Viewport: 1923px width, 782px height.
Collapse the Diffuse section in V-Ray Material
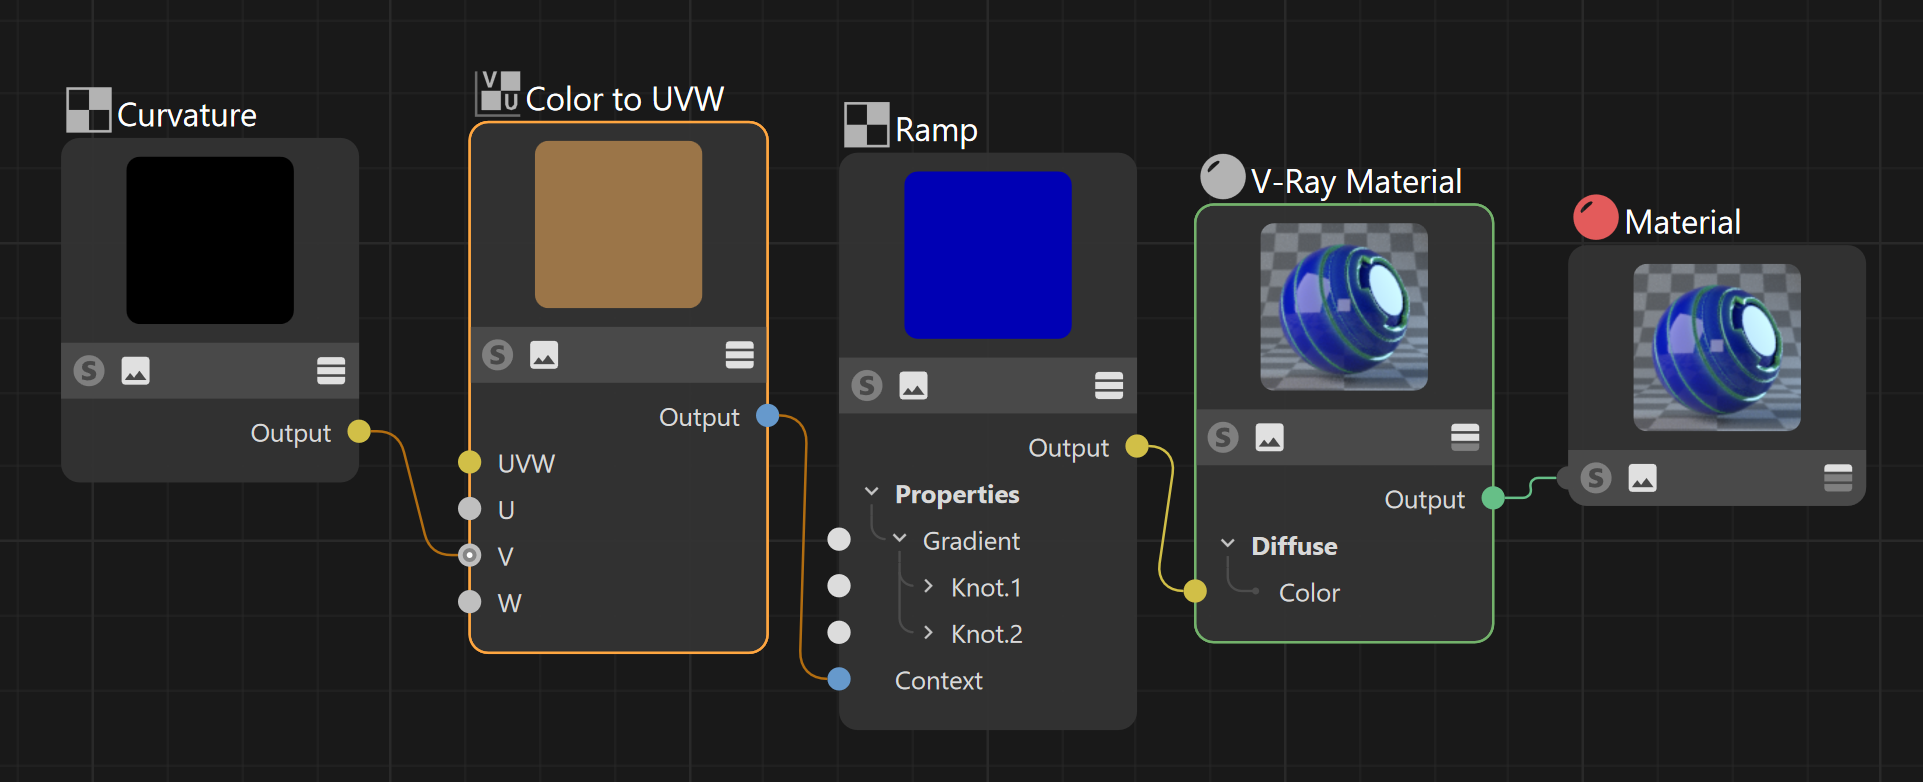click(1228, 544)
